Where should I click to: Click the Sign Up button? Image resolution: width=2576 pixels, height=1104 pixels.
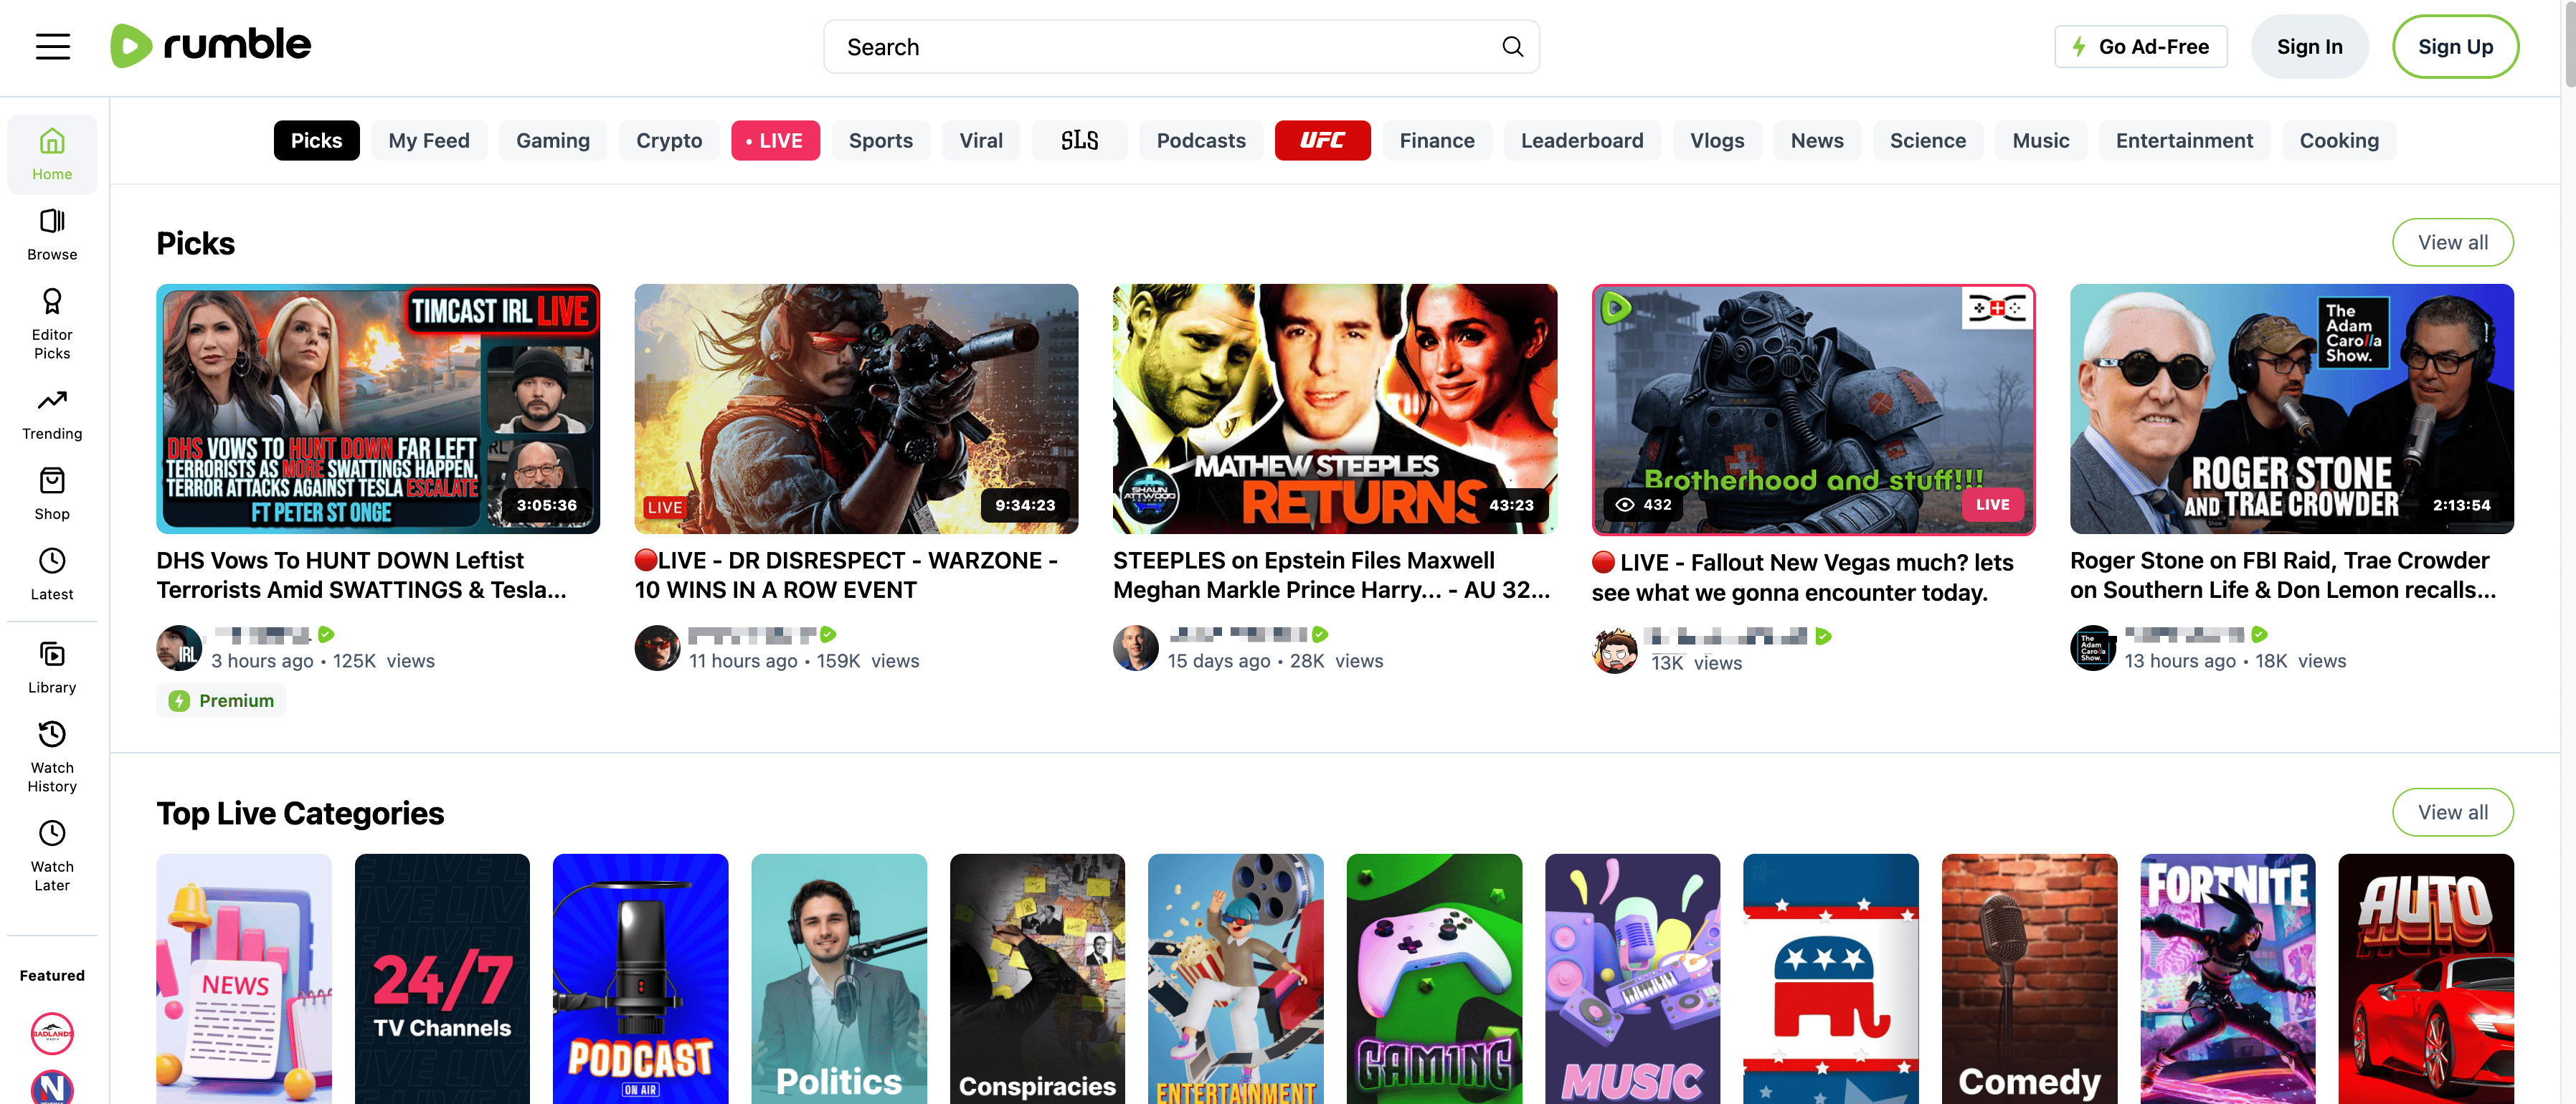point(2454,47)
